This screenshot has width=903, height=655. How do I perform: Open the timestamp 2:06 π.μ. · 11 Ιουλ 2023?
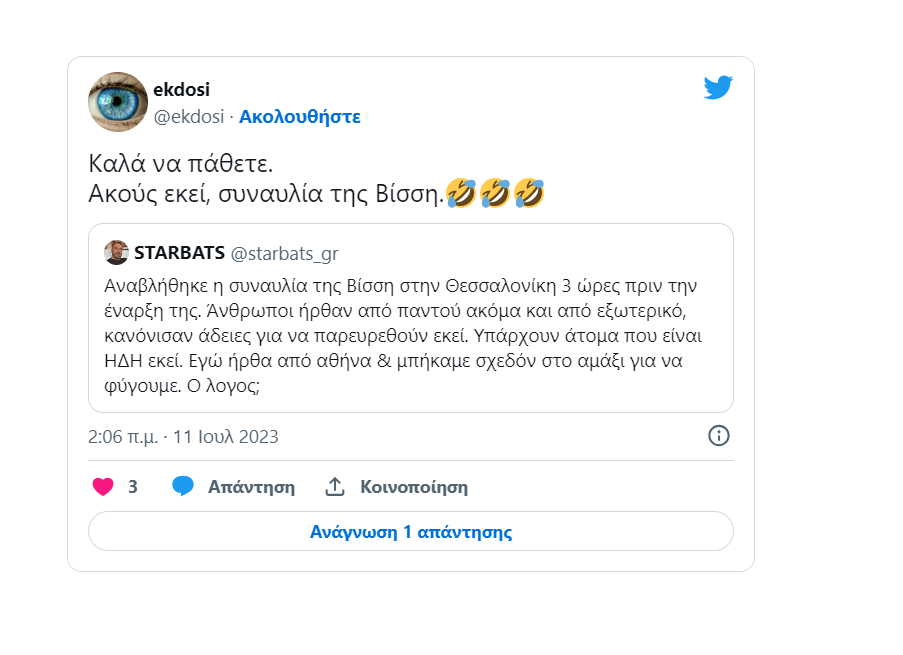(183, 437)
